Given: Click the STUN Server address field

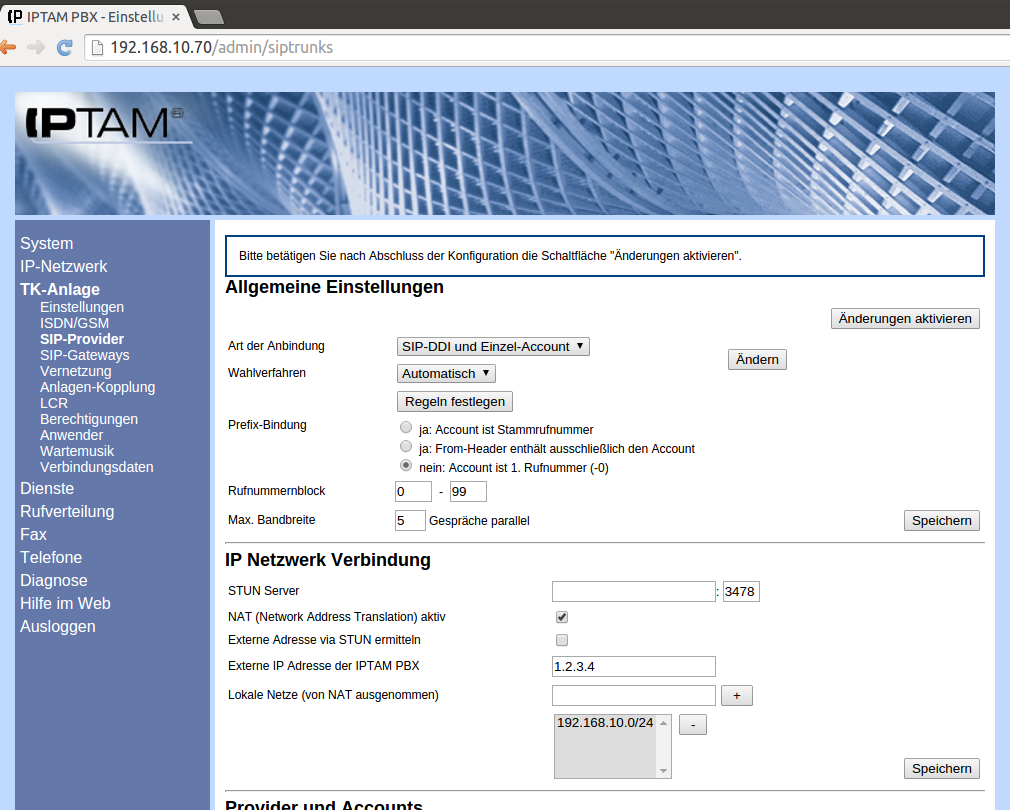Looking at the screenshot, I should (633, 592).
